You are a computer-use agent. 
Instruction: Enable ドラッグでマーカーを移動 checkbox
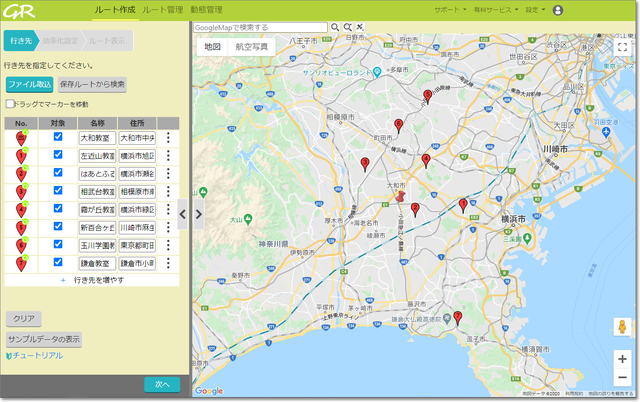click(x=10, y=104)
